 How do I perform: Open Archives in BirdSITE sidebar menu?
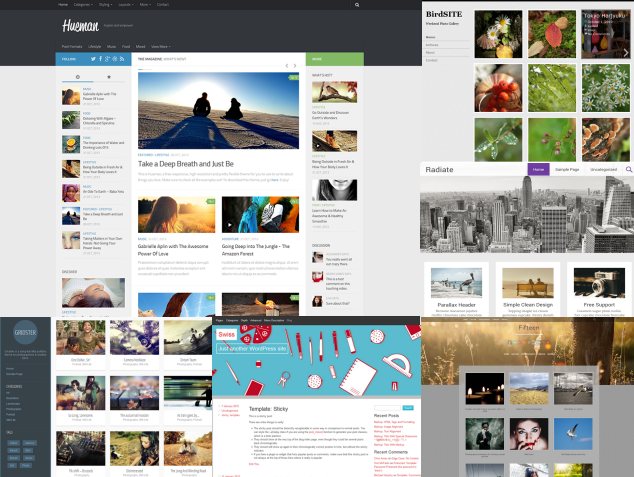click(432, 45)
